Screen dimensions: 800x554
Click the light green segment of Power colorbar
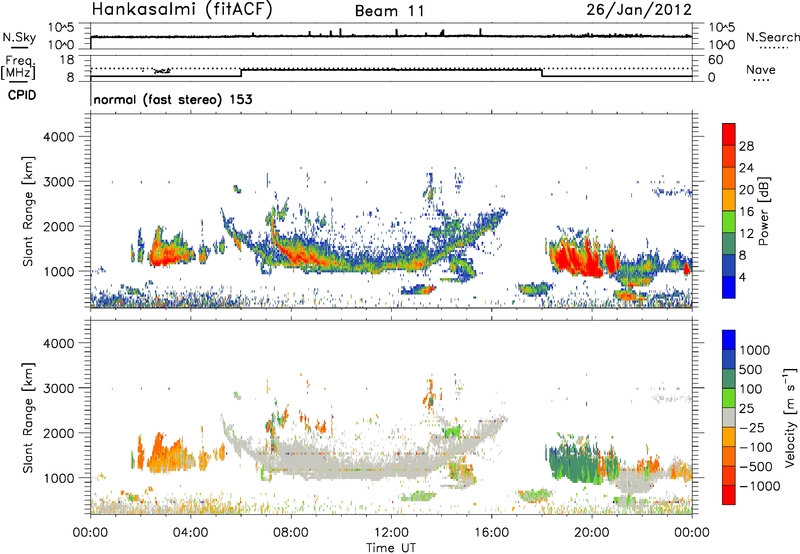point(729,221)
